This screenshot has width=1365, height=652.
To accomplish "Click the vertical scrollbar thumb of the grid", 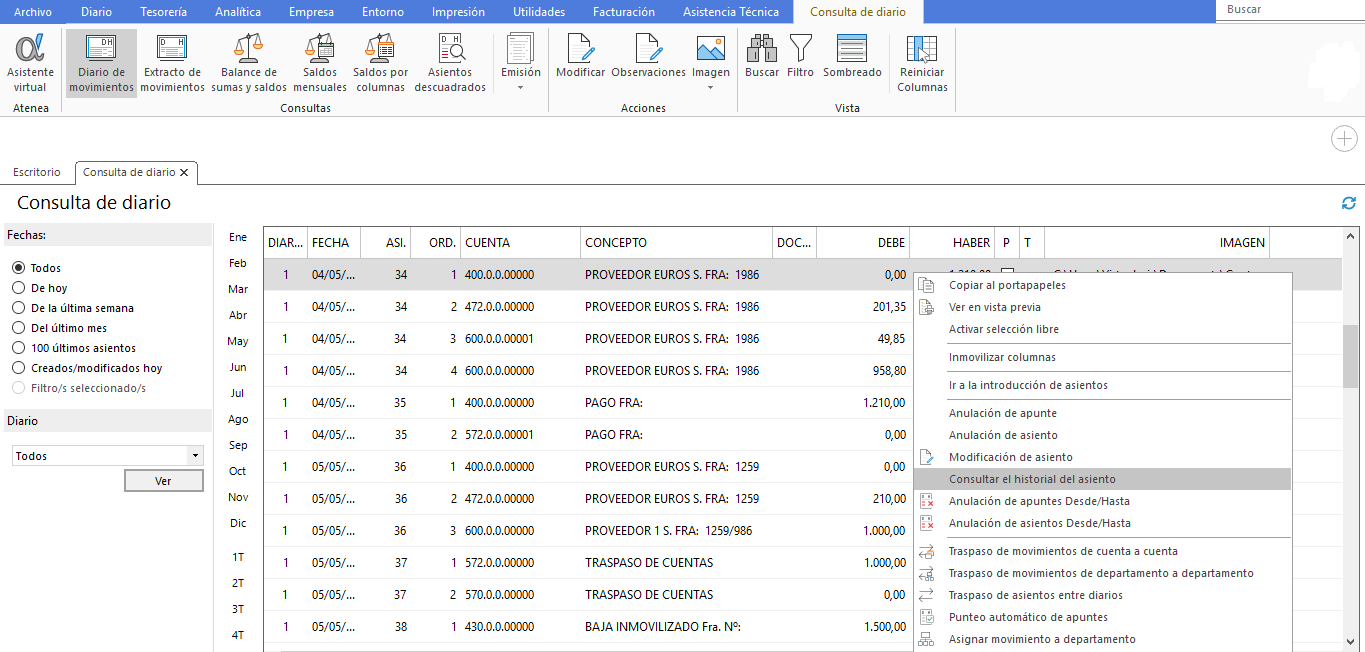I will point(1350,355).
